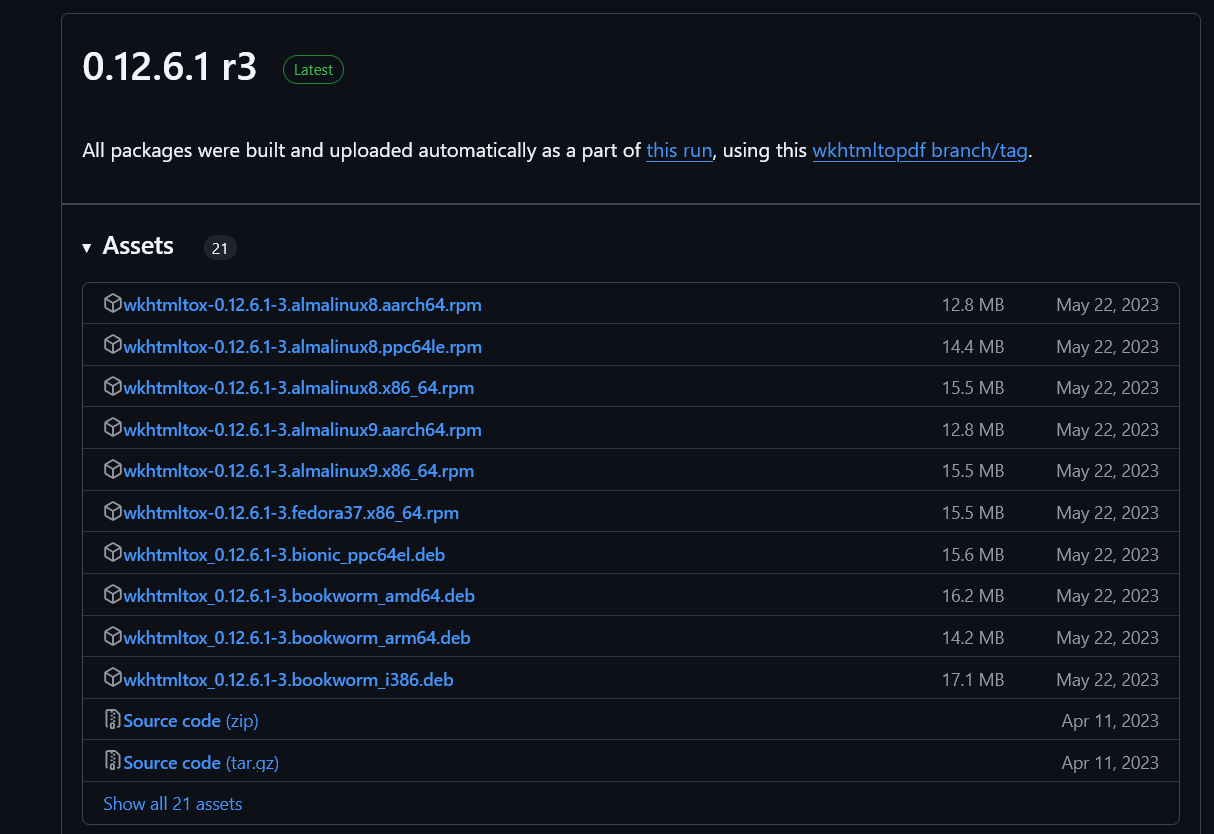
Task: Click the 14.4 MB size of almalinux8.ppc64le.rpm
Action: 973,347
